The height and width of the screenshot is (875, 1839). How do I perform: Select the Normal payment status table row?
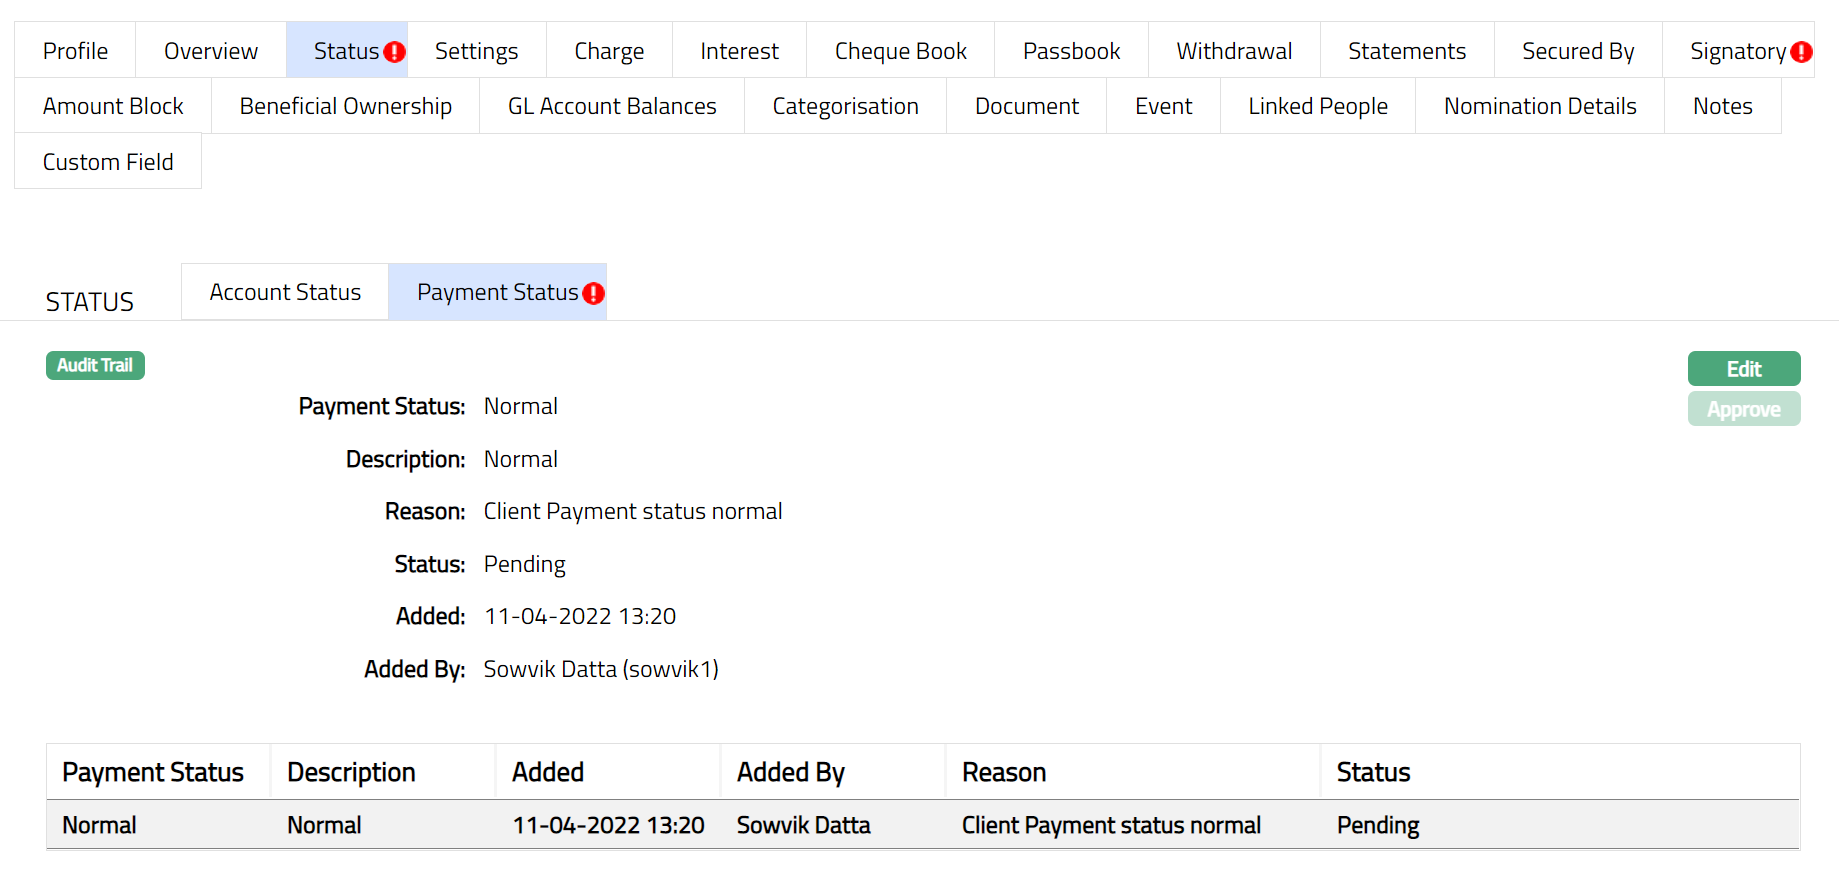point(922,825)
